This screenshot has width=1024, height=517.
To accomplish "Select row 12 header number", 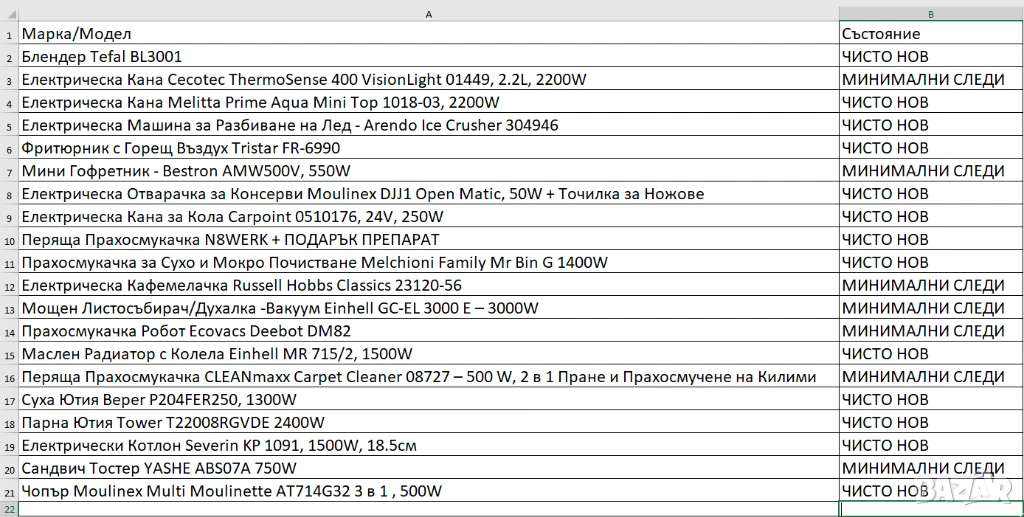I will click(9, 286).
